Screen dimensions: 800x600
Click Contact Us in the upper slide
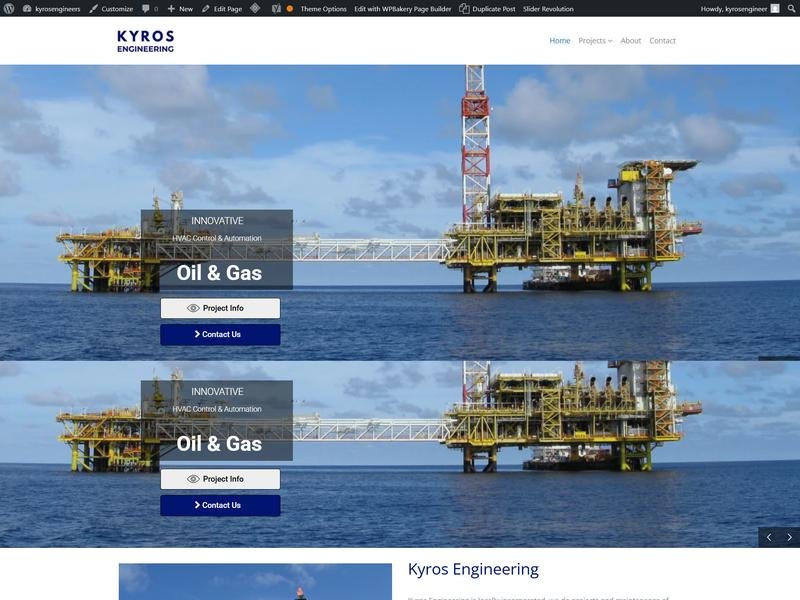point(220,335)
